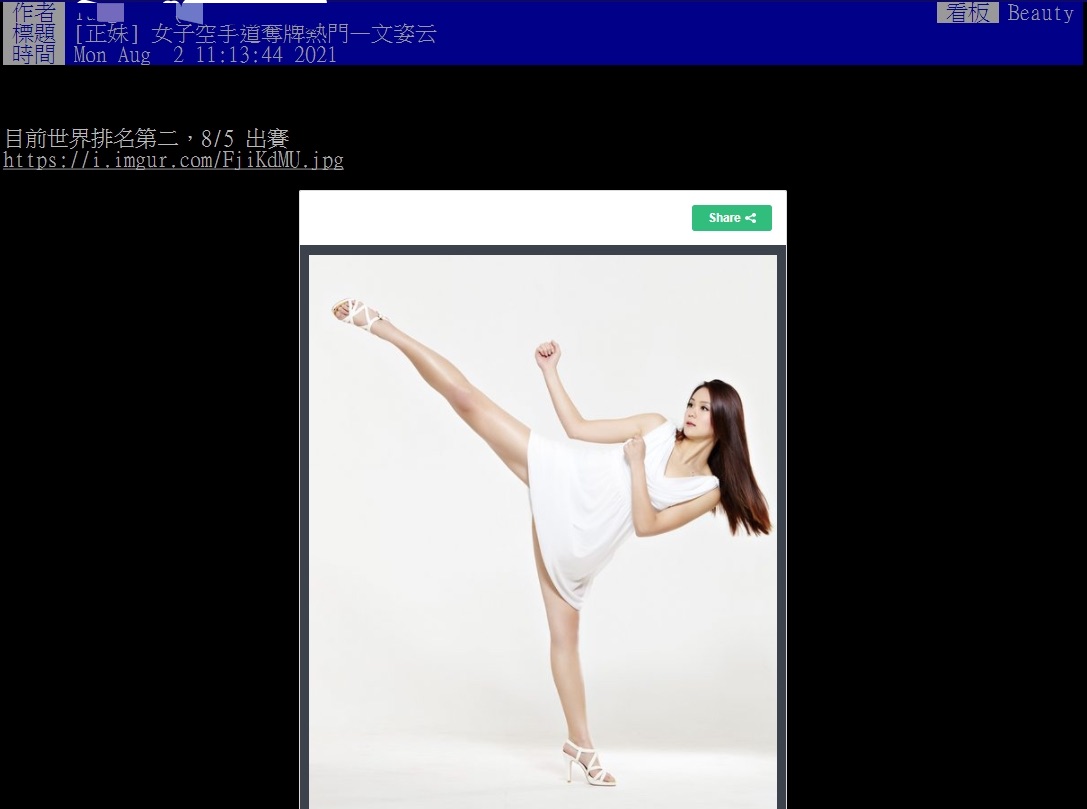Click the board name Beauty

[x=1040, y=12]
